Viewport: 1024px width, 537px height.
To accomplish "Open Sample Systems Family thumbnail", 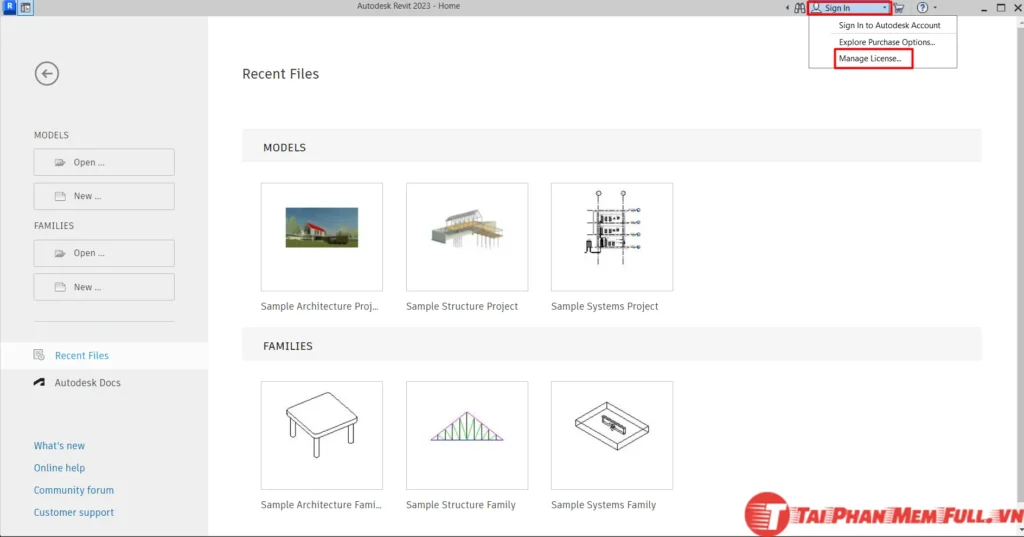I will click(x=612, y=435).
